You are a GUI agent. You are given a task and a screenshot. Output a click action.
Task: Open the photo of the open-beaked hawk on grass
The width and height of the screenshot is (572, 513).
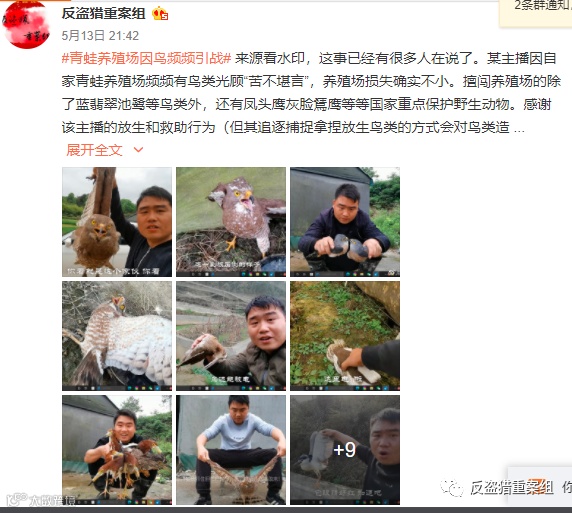(x=231, y=222)
